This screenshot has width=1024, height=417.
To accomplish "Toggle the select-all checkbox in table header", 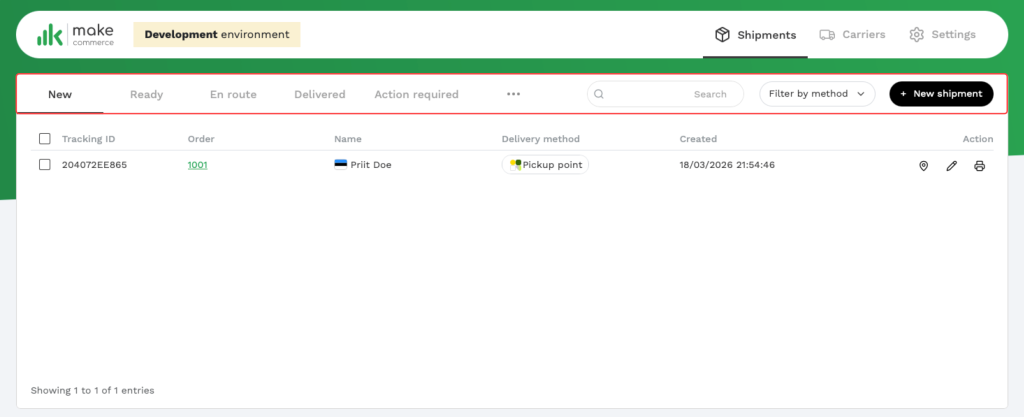I will [44, 139].
